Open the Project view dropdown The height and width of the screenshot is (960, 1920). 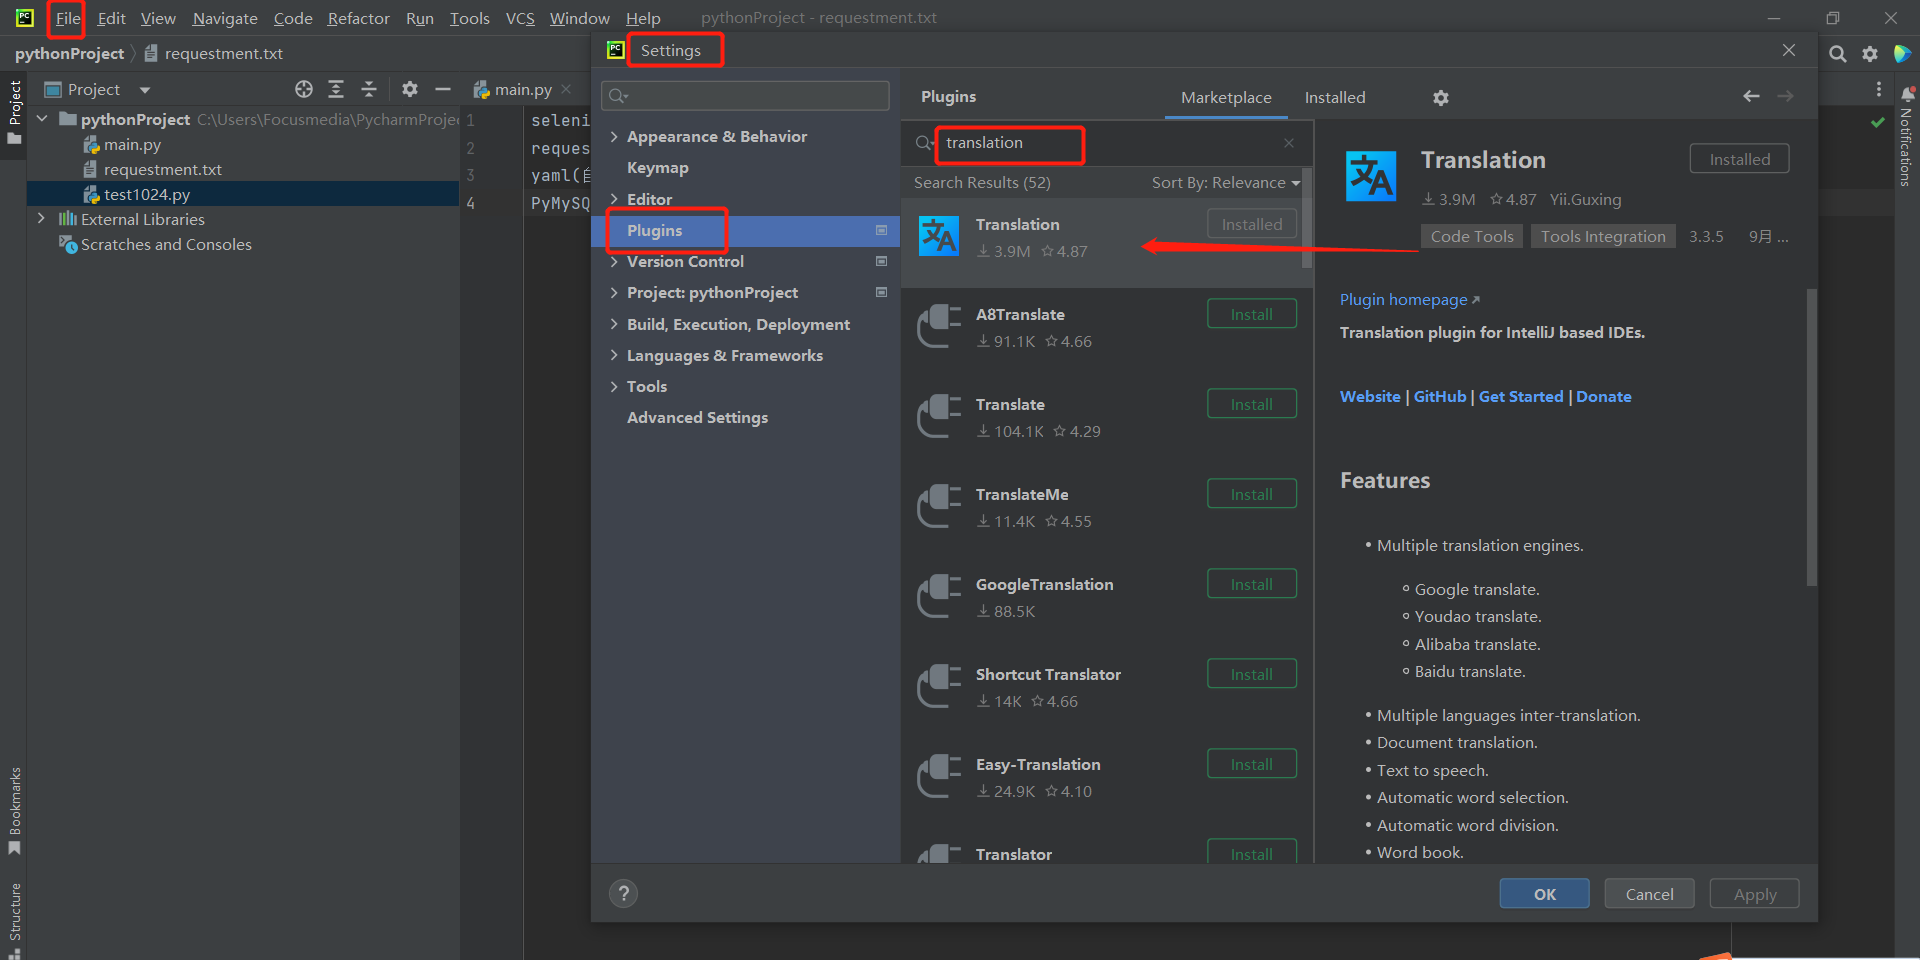click(145, 90)
